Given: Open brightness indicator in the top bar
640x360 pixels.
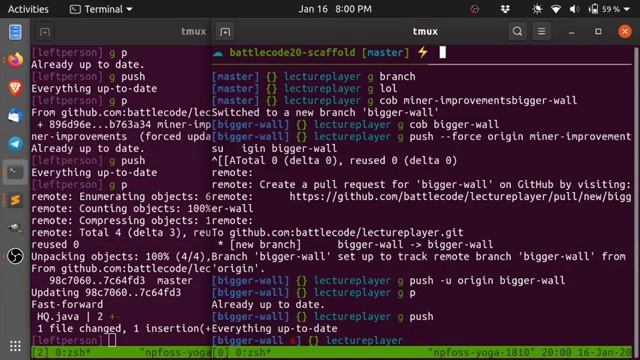Looking at the screenshot, I should point(537,9).
